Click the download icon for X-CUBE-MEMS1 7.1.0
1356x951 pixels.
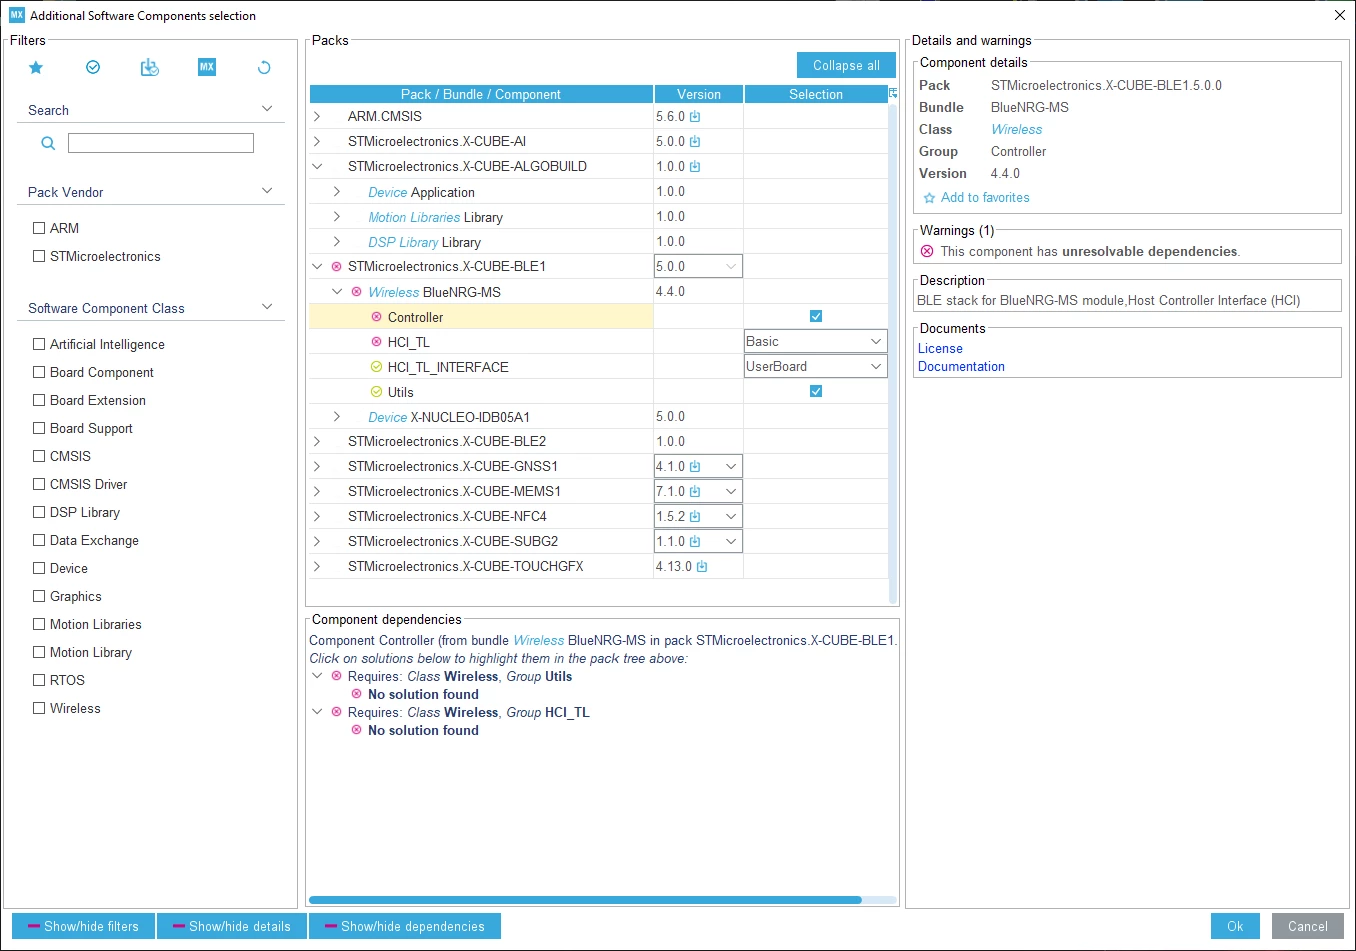point(695,492)
